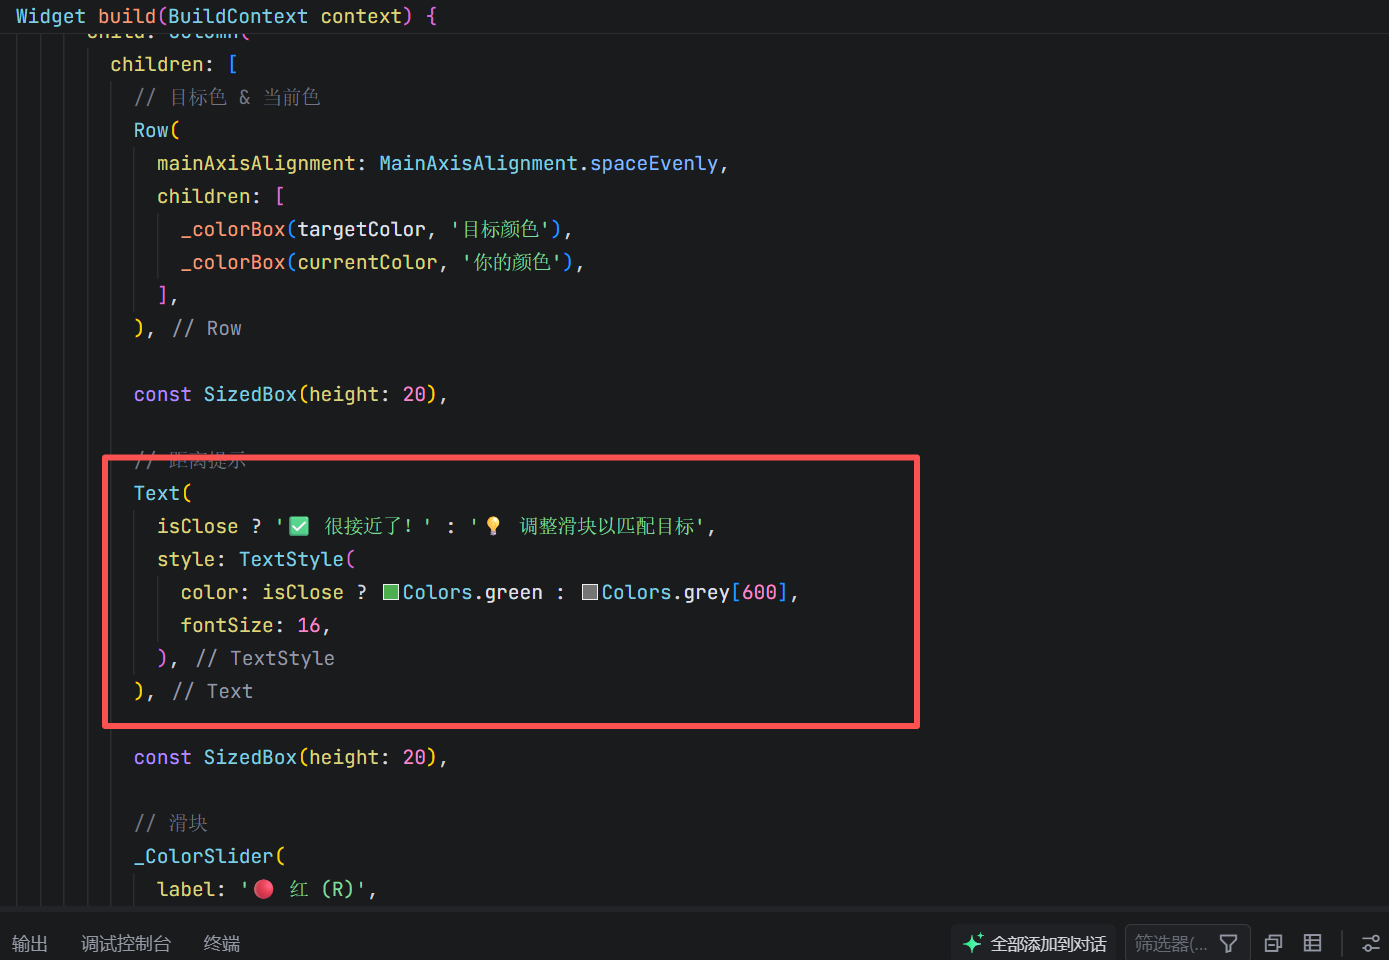Click '调整滑块以匹配目标' string in the code
Screen dimensions: 1389x960
click(x=607, y=526)
